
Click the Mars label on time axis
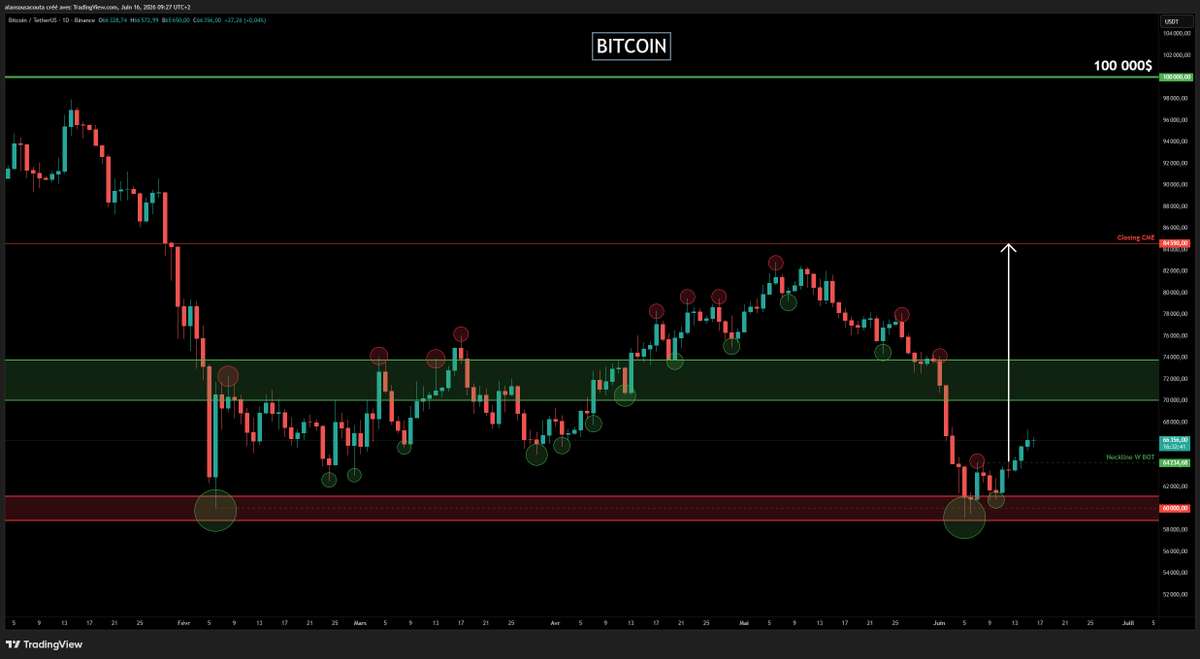(x=360, y=621)
